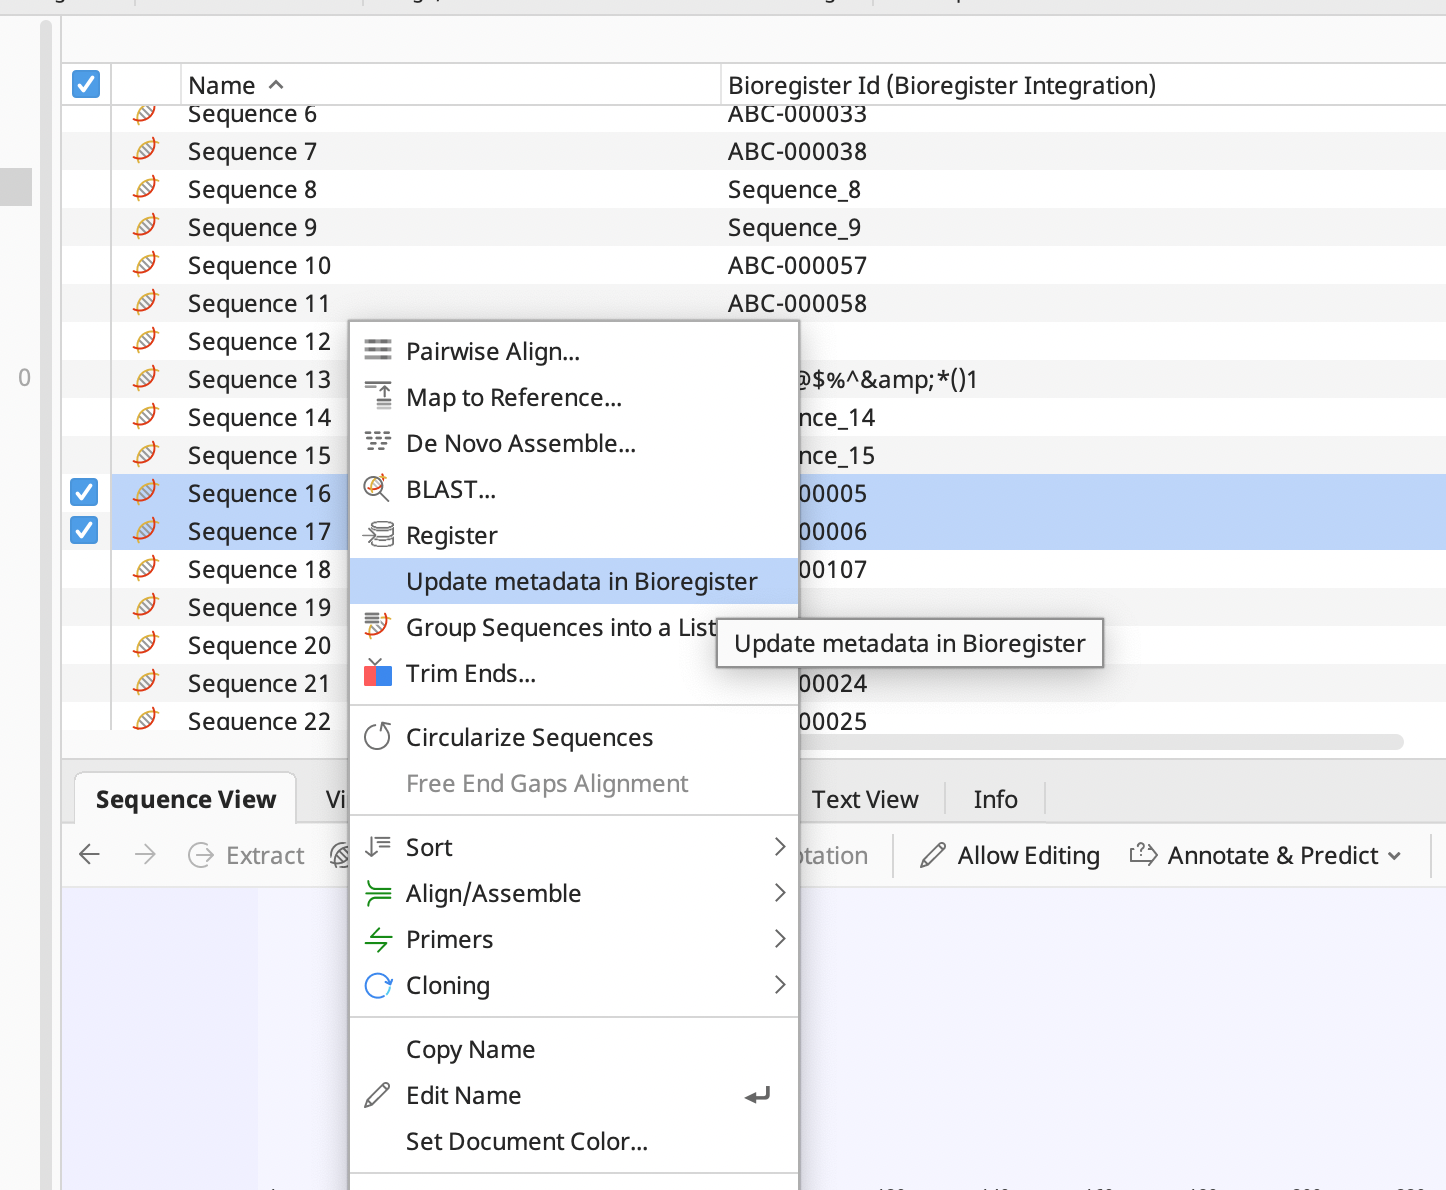Open Trim Ends using its icon

pyautogui.click(x=377, y=673)
